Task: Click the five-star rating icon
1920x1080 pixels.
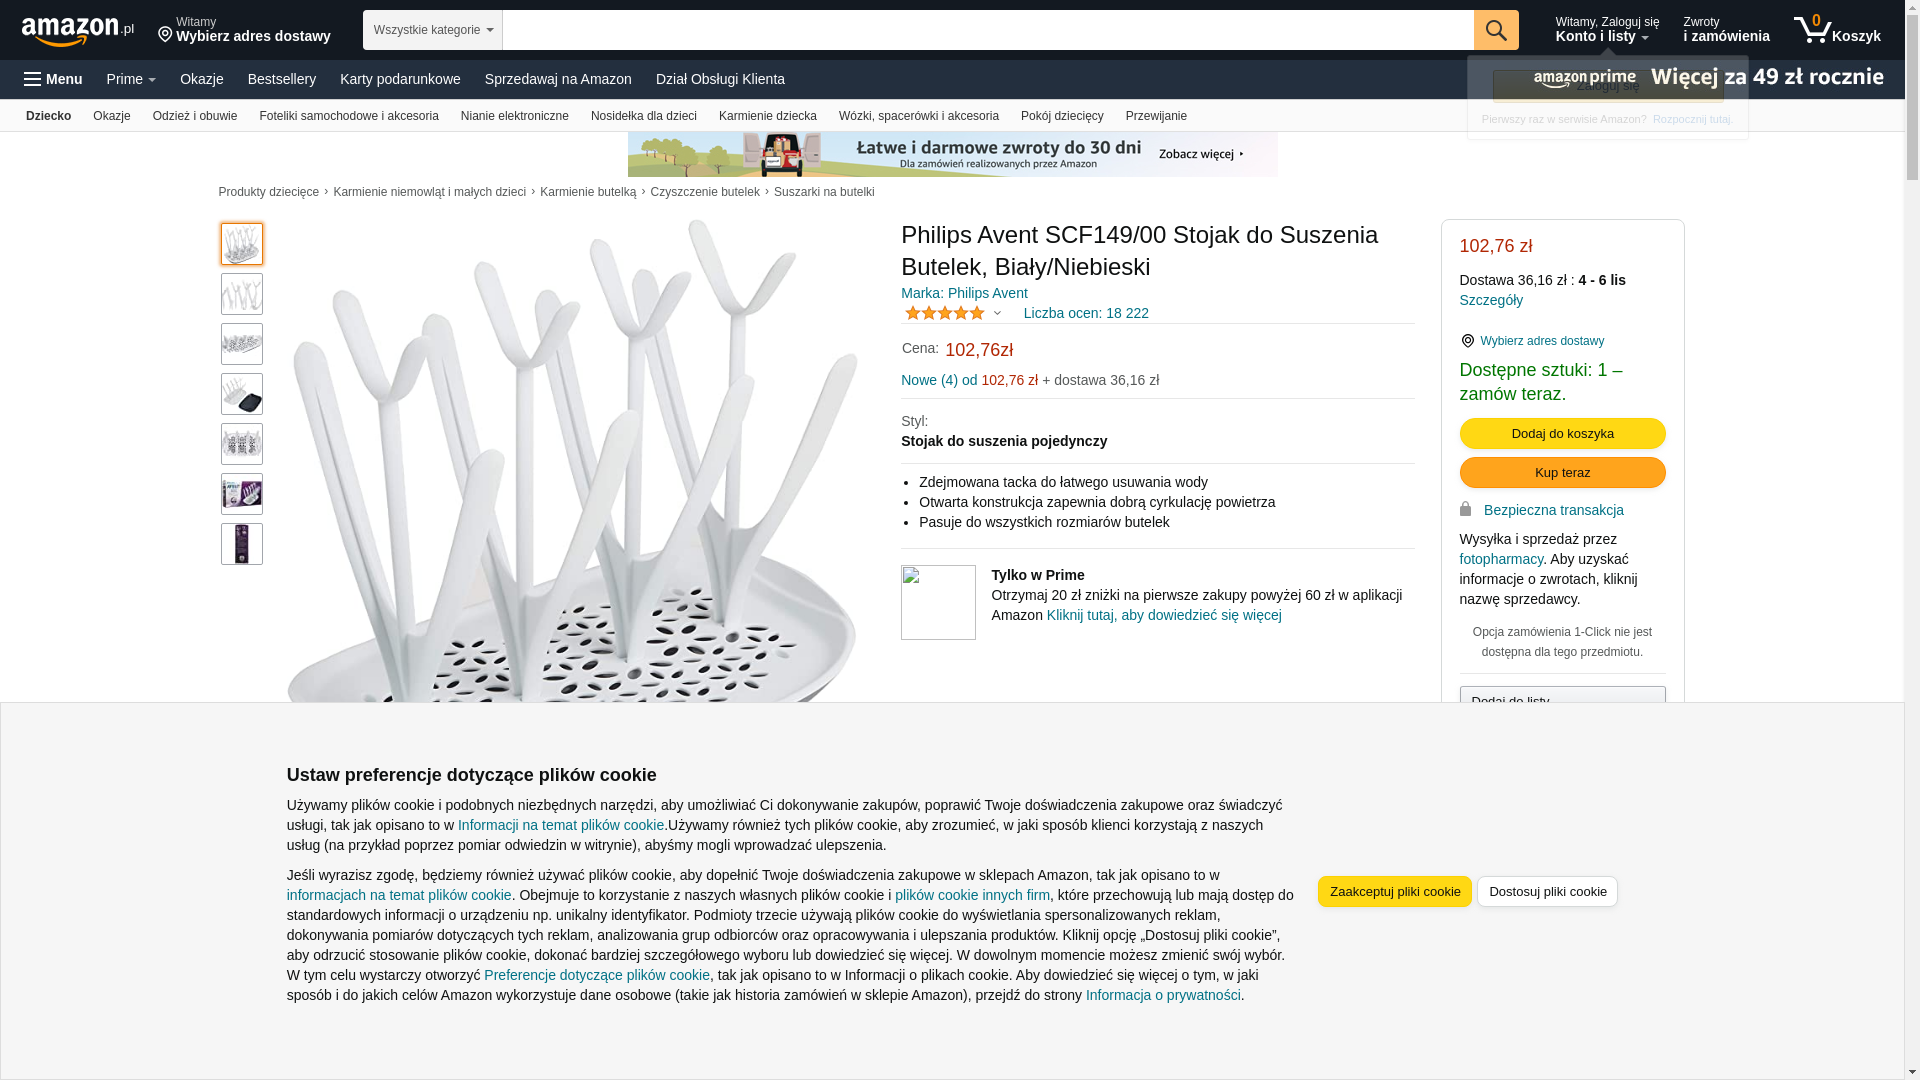Action: tap(944, 313)
